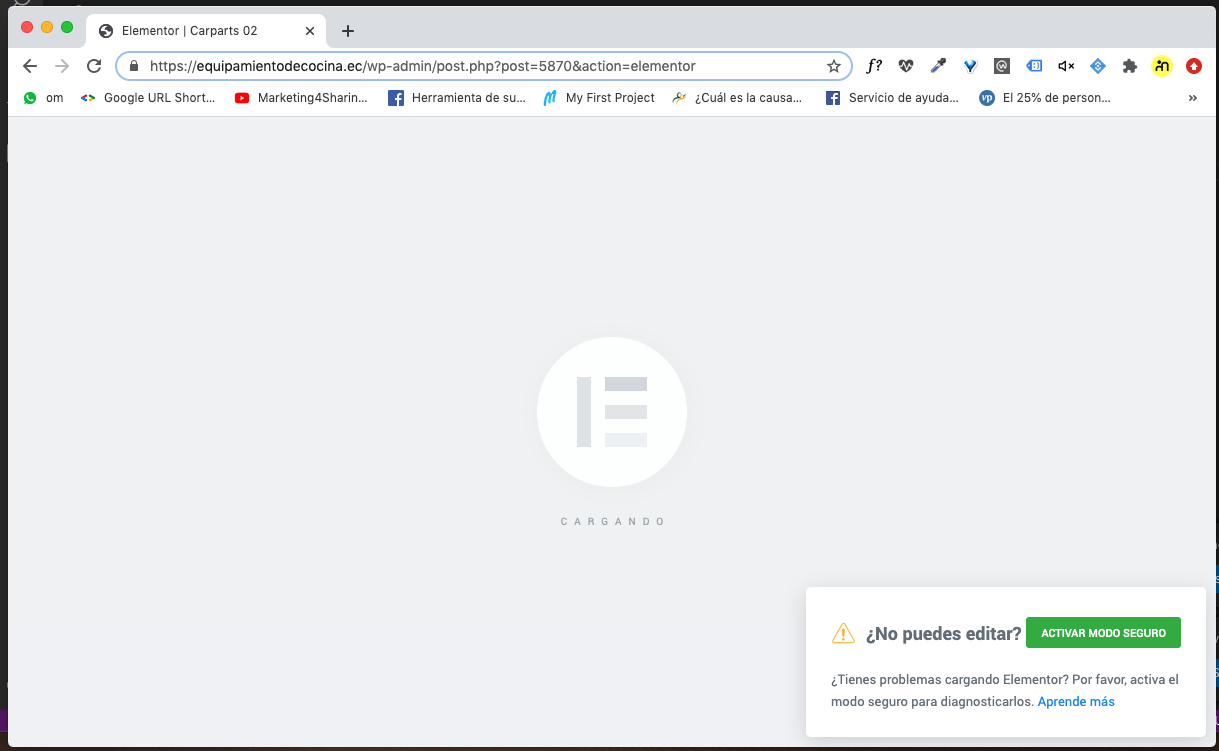Open the heartbeat pulse extension
The height and width of the screenshot is (751, 1219).
pos(906,66)
